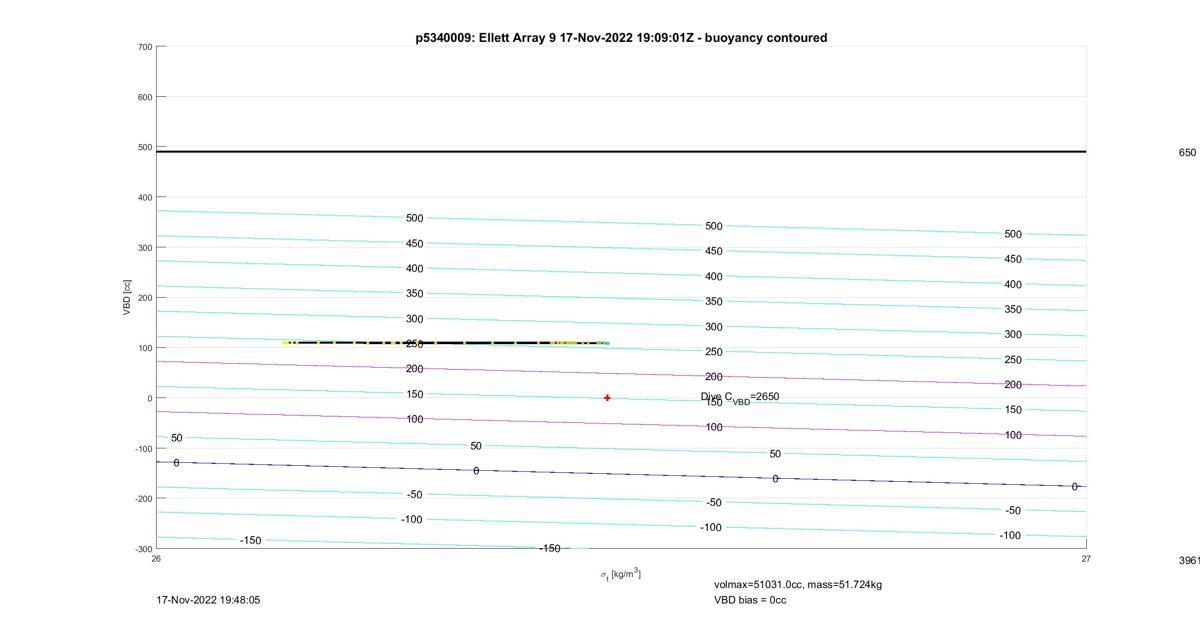The width and height of the screenshot is (1200, 617).
Task: Click x-axis tick label '26'
Action: tap(156, 559)
